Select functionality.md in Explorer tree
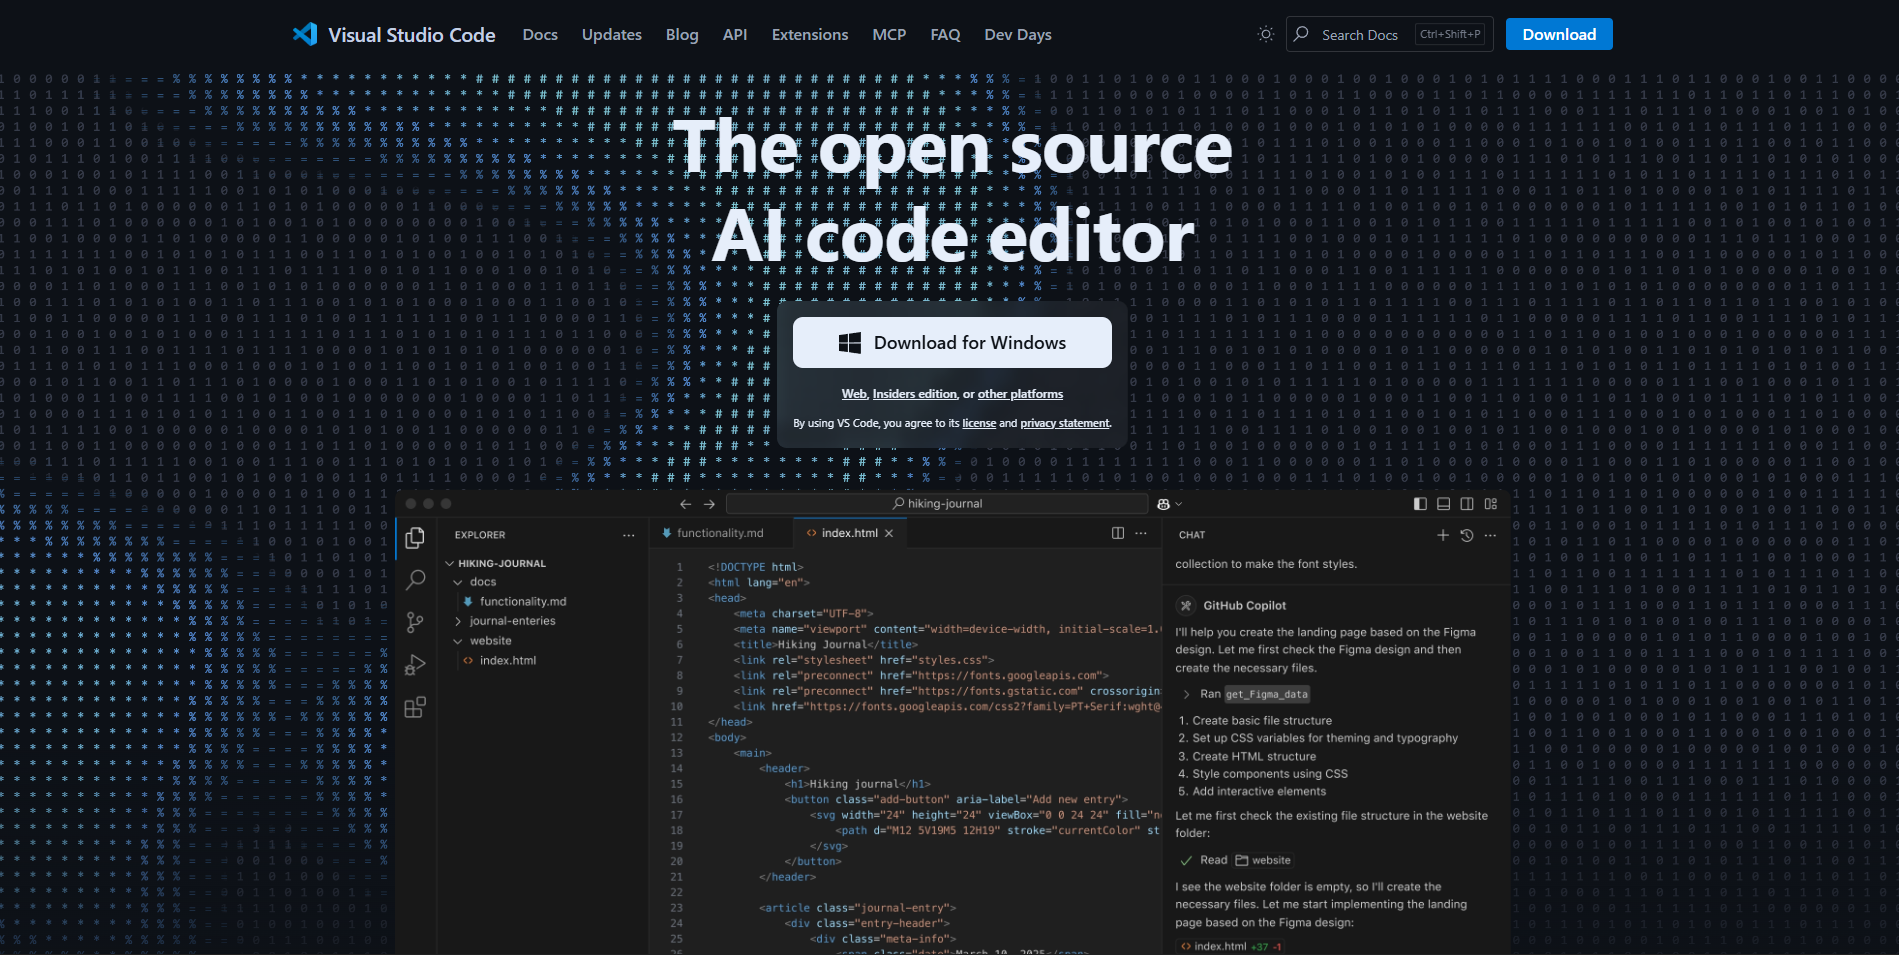 click(522, 601)
